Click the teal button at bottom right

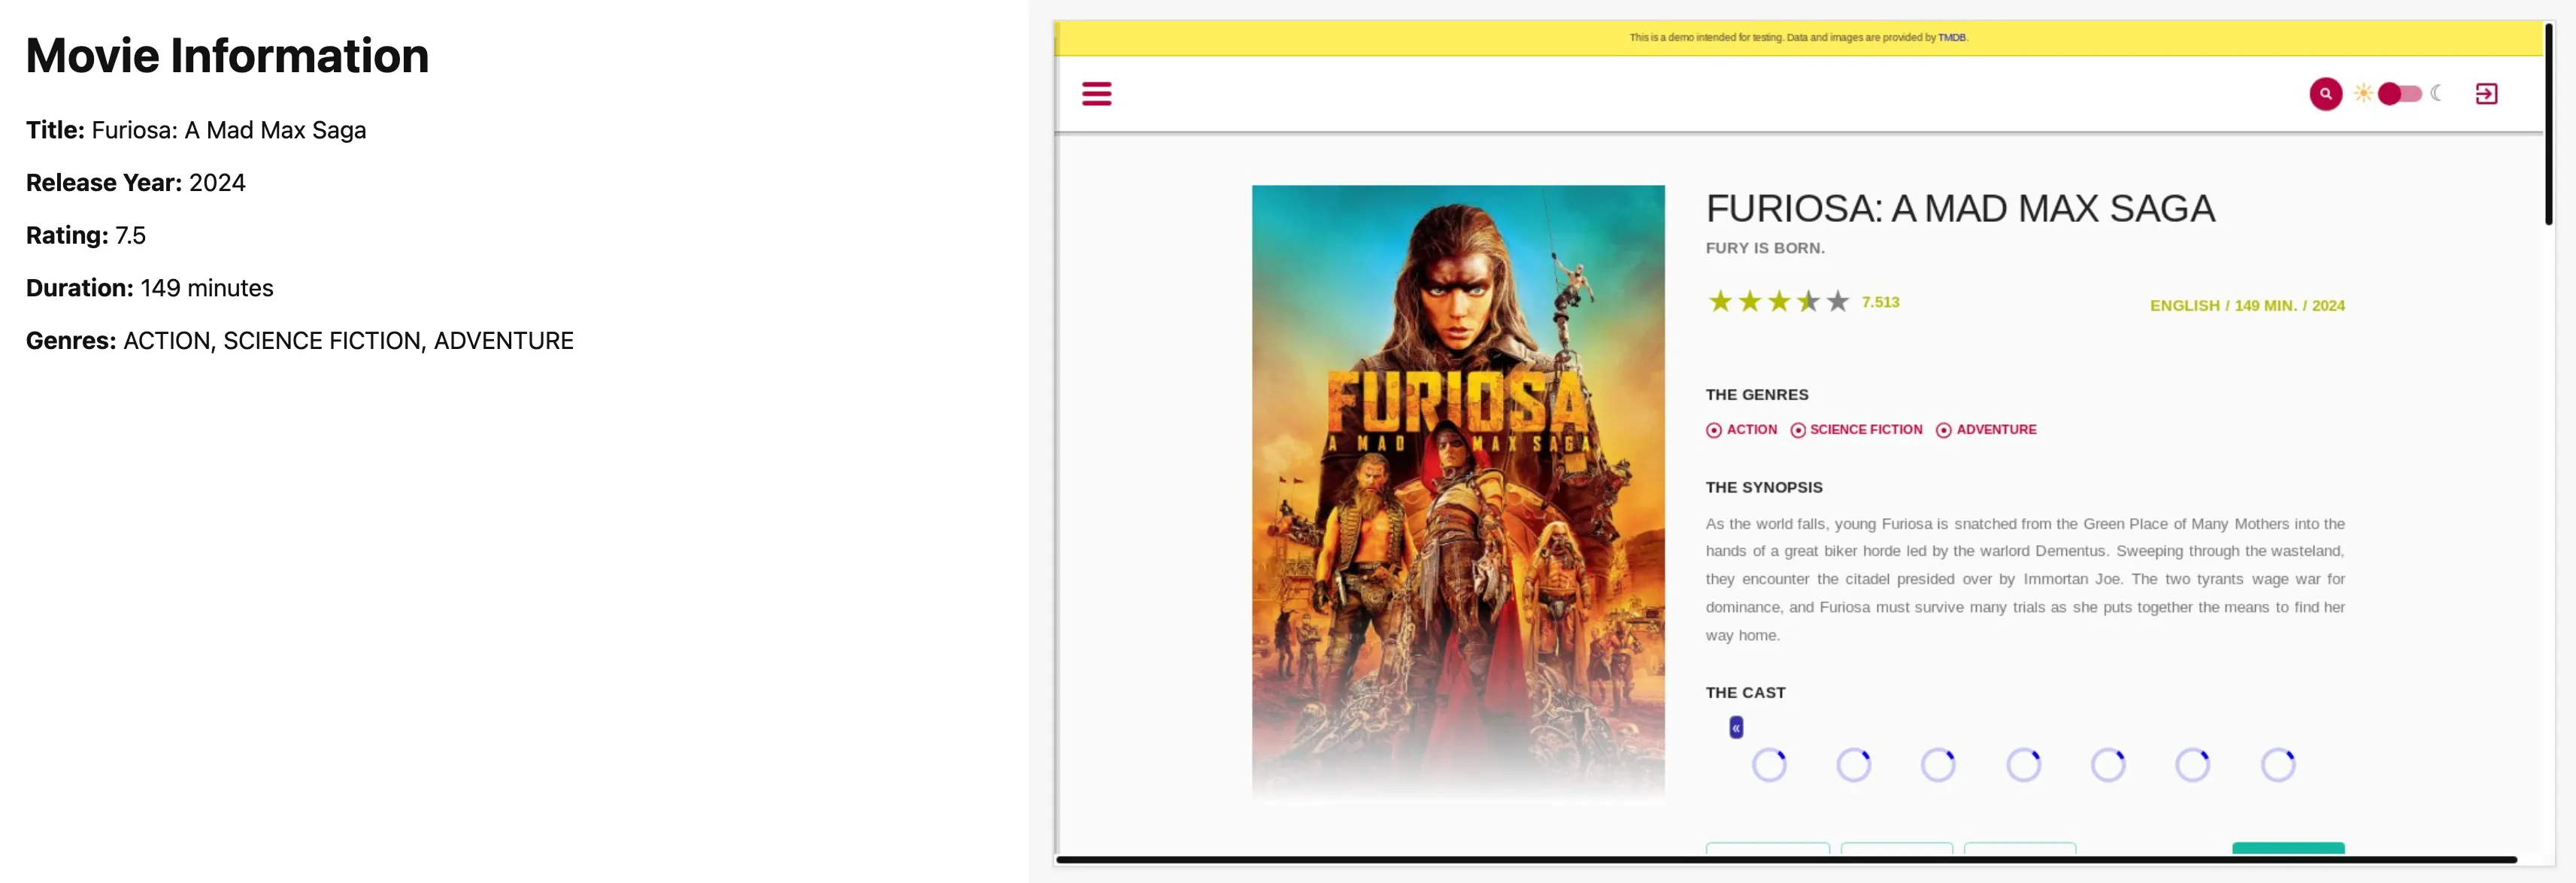2287,848
